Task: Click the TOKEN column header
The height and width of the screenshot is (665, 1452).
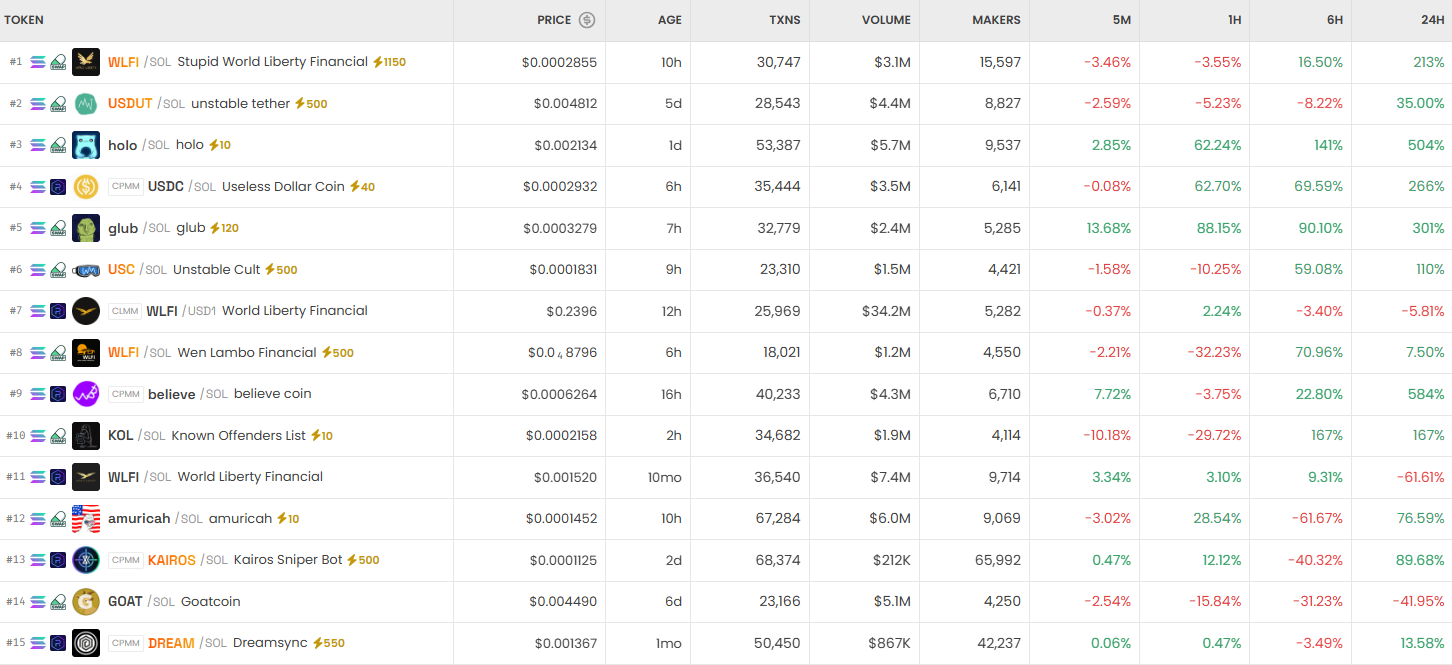Action: [x=24, y=20]
